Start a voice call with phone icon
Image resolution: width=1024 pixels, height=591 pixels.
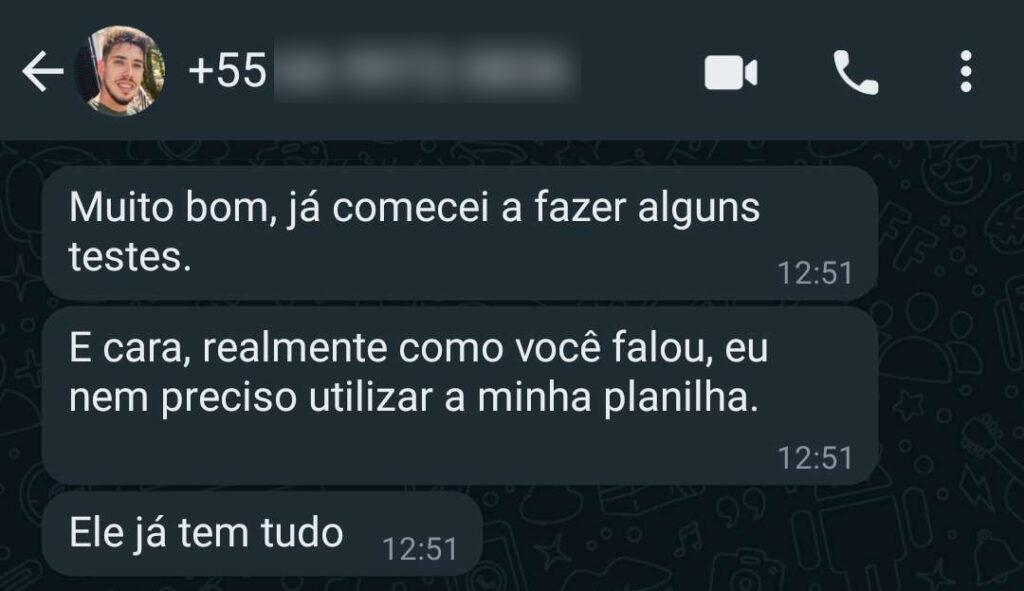tap(856, 72)
